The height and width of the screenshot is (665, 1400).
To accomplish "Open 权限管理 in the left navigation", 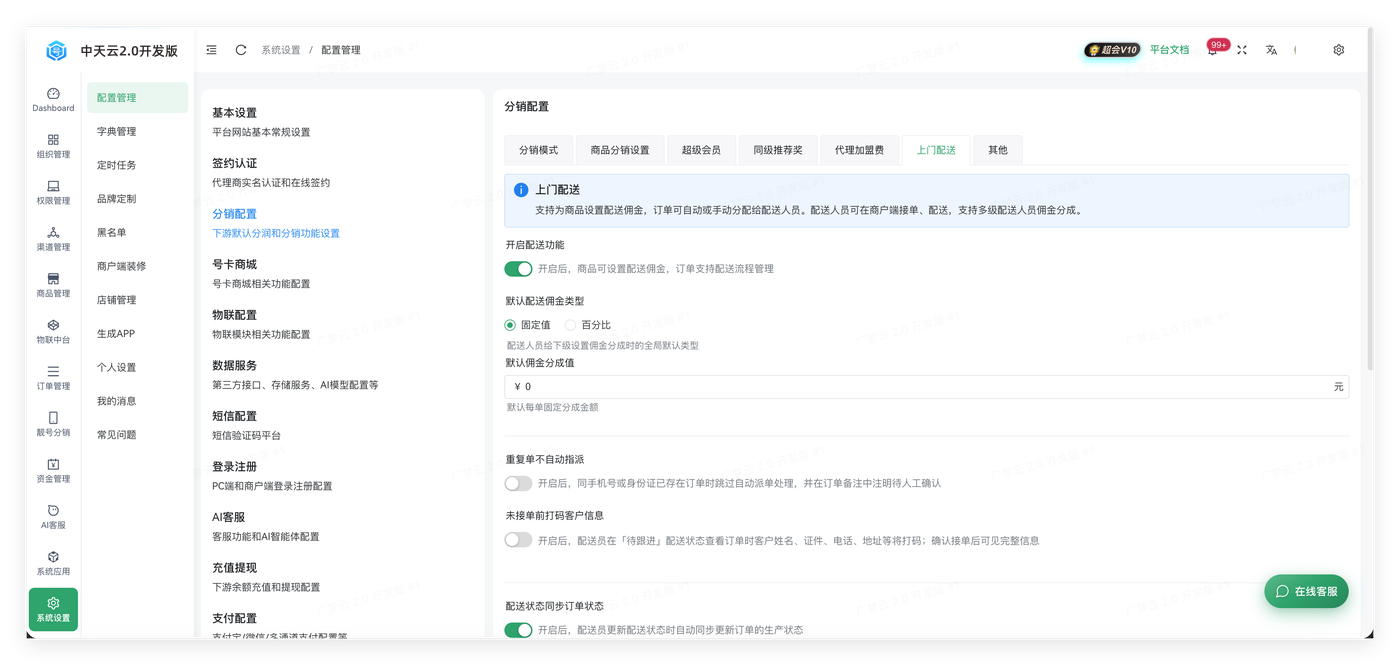I will click(53, 192).
